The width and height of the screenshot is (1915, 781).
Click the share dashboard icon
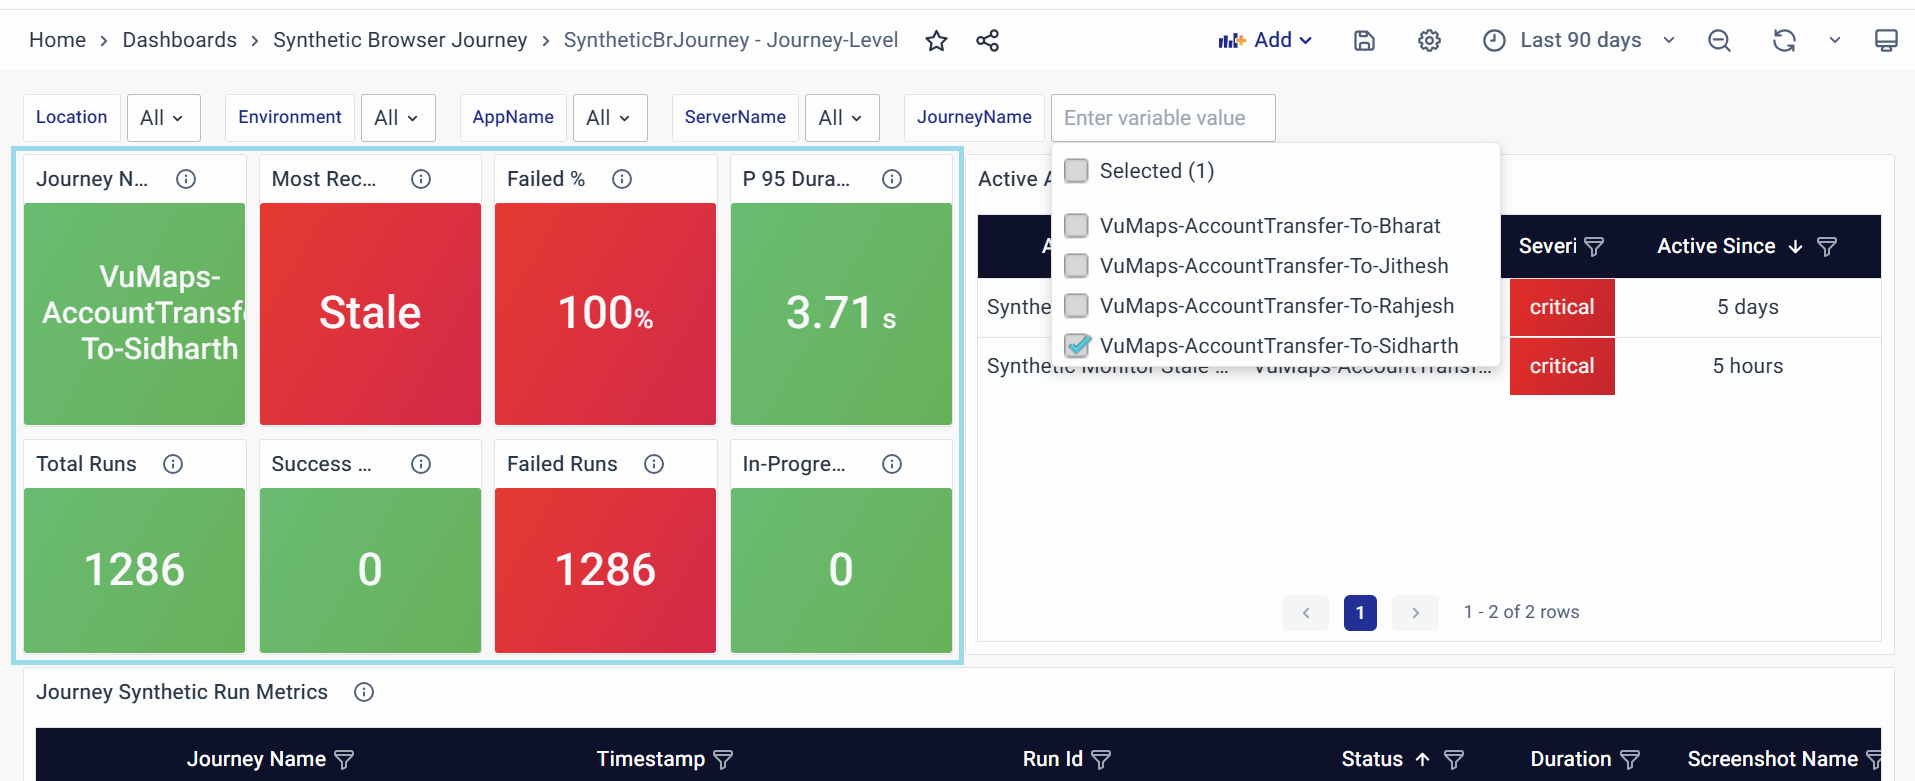coord(987,41)
